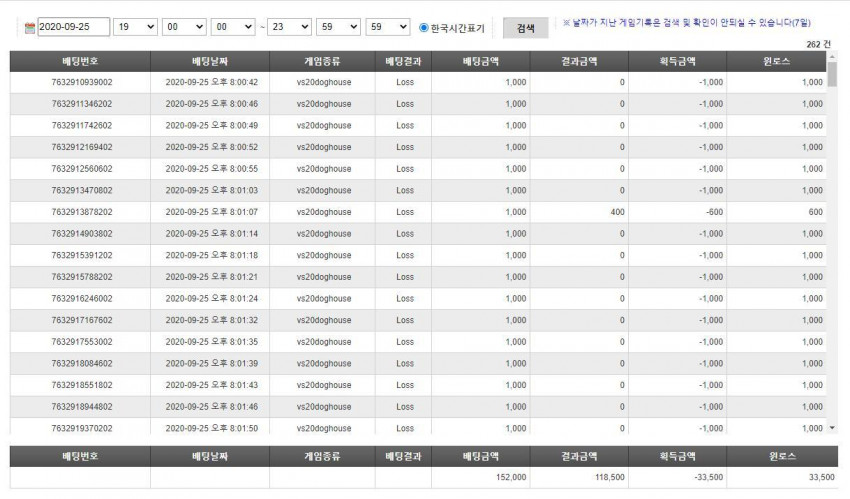This screenshot has width=850, height=499.
Task: Click the 윈로스 column header in top table
Action: (776, 62)
